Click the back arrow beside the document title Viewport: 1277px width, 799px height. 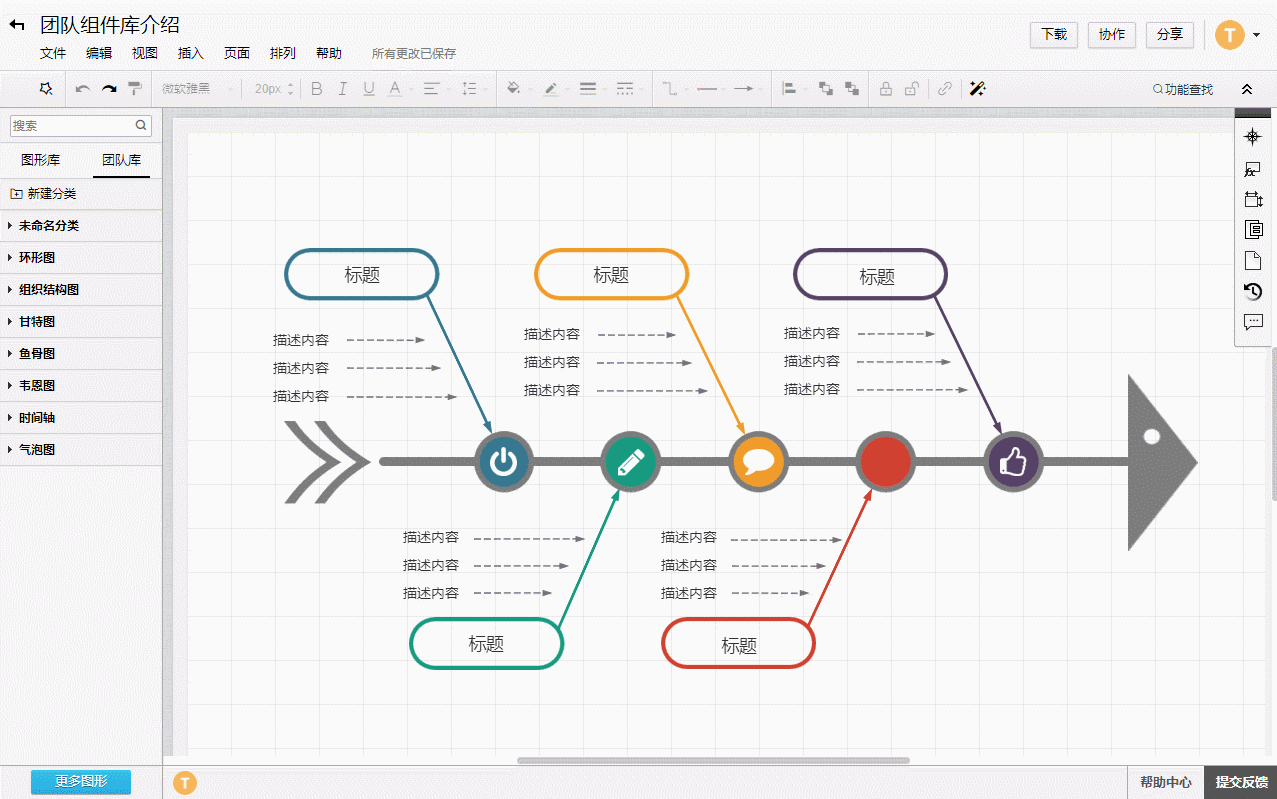(x=17, y=26)
